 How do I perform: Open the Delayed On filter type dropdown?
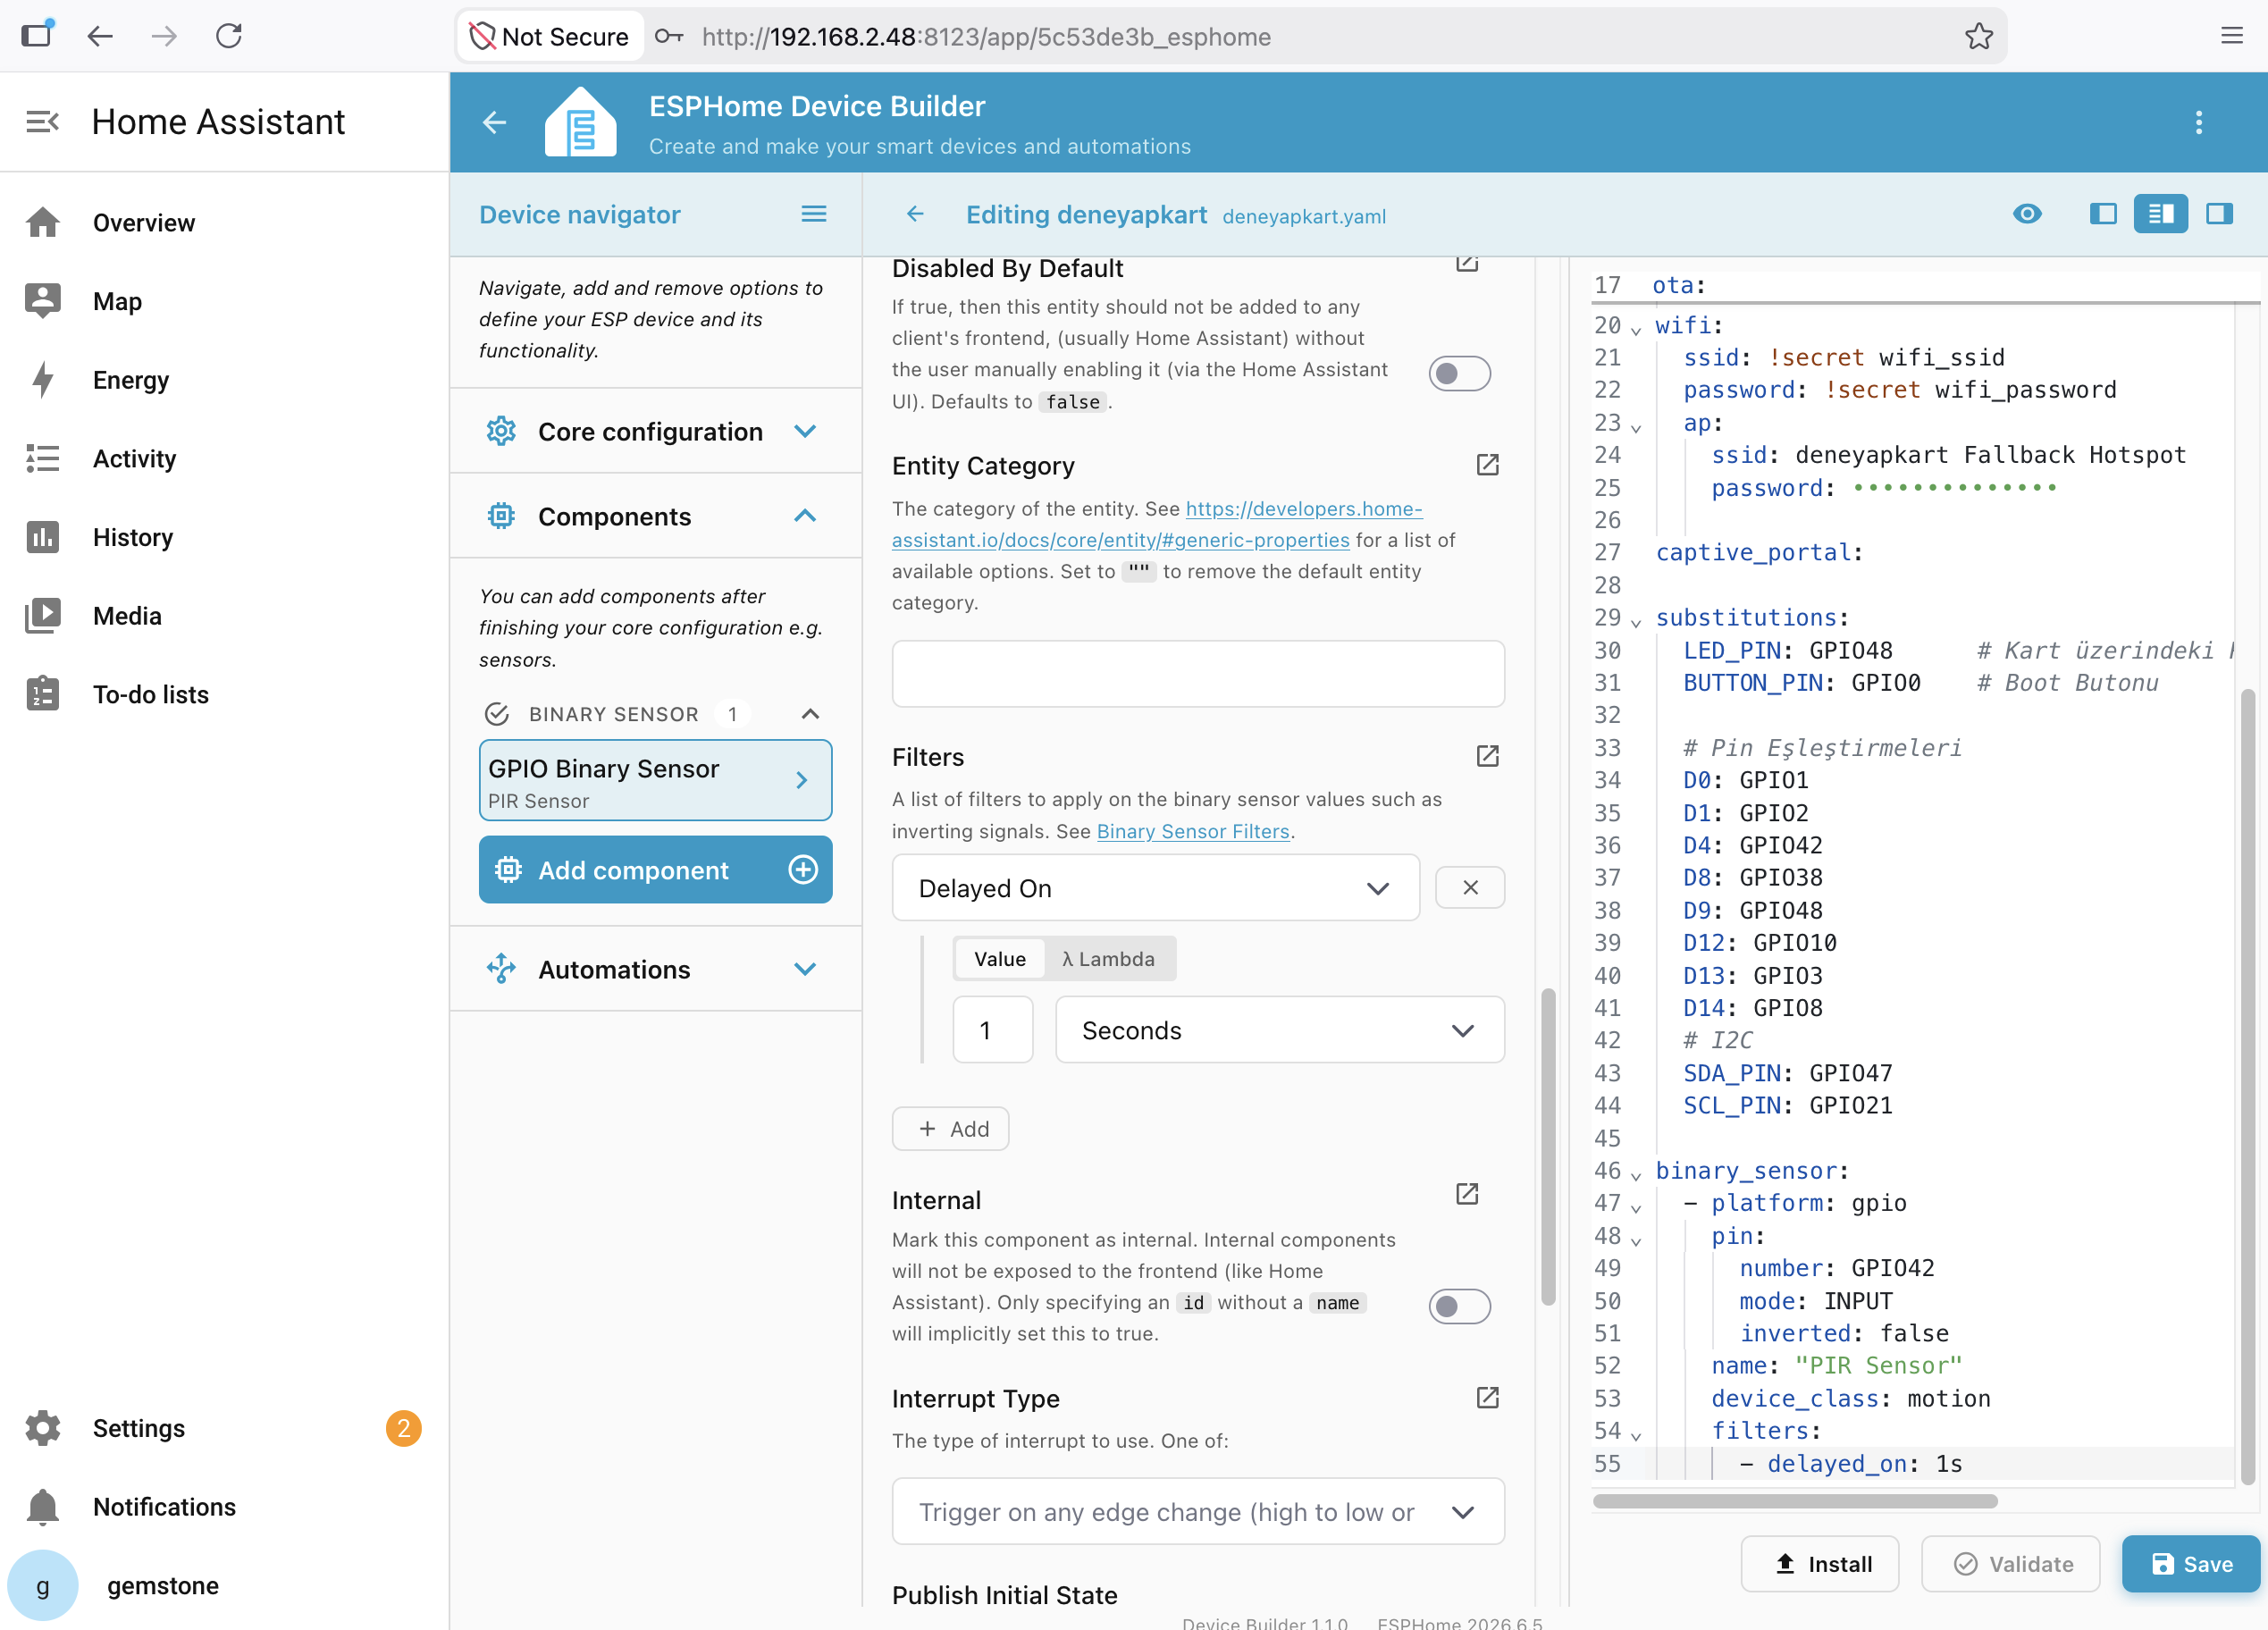coord(1155,888)
